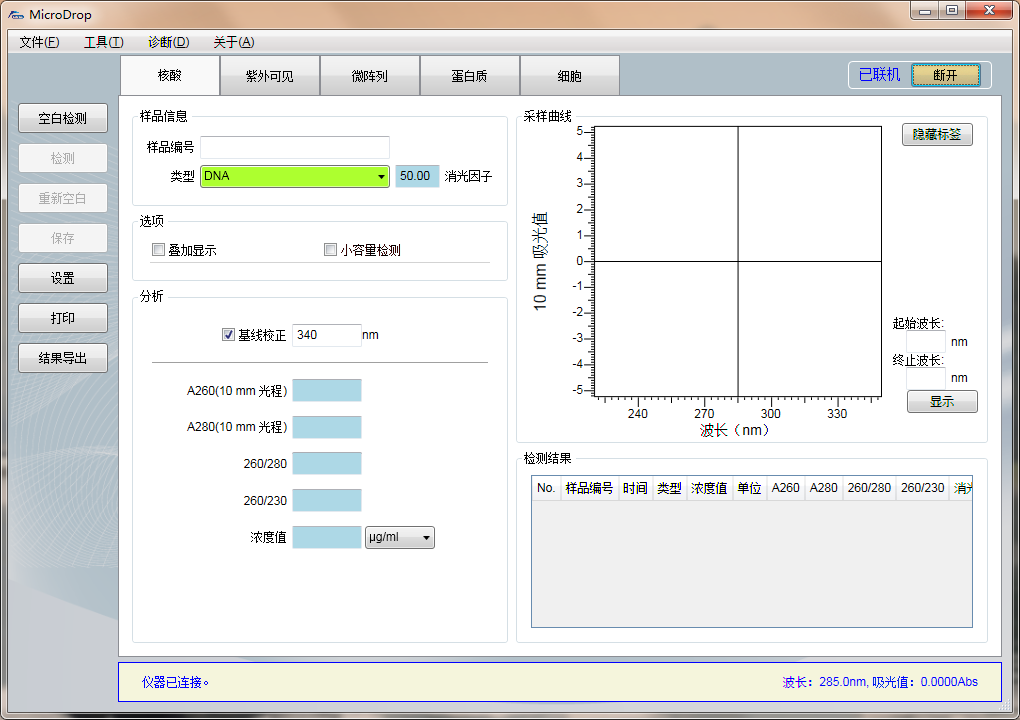1020x720 pixels.
Task: Open the 工具(T) menu
Action: coord(103,42)
